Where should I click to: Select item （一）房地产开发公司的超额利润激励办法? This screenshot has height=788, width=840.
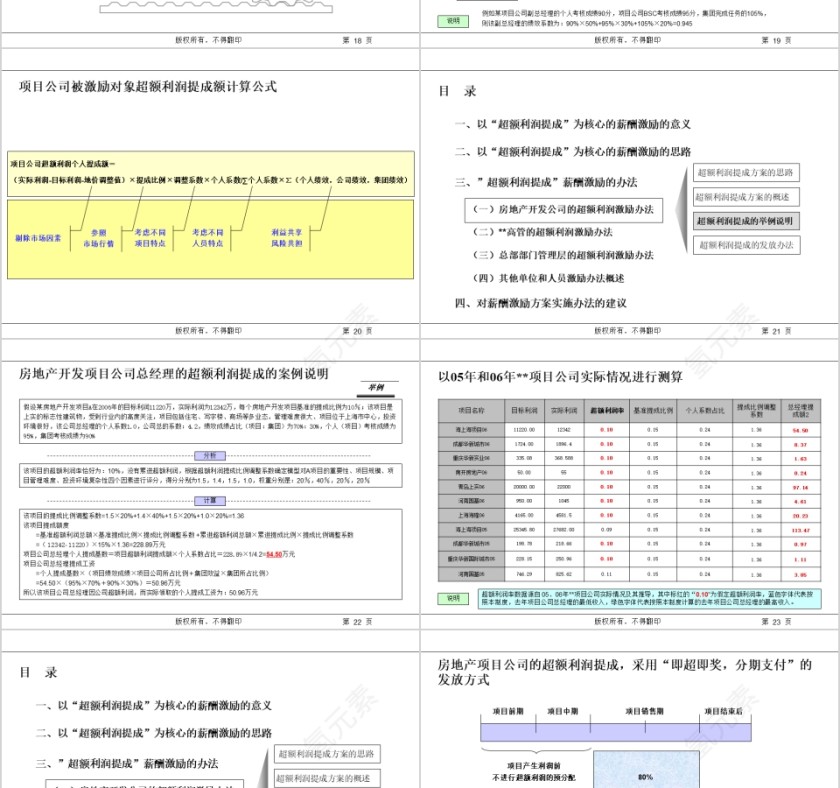pyautogui.click(x=562, y=209)
